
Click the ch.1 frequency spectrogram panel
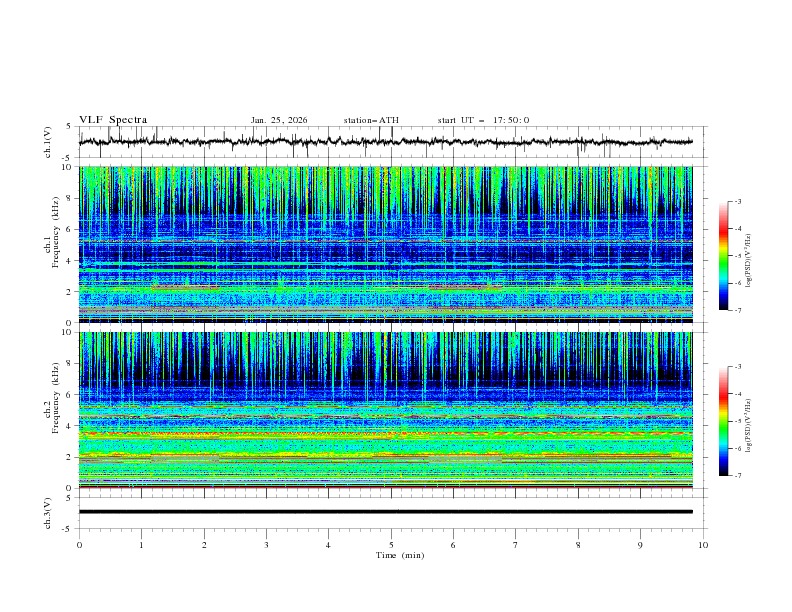(385, 244)
